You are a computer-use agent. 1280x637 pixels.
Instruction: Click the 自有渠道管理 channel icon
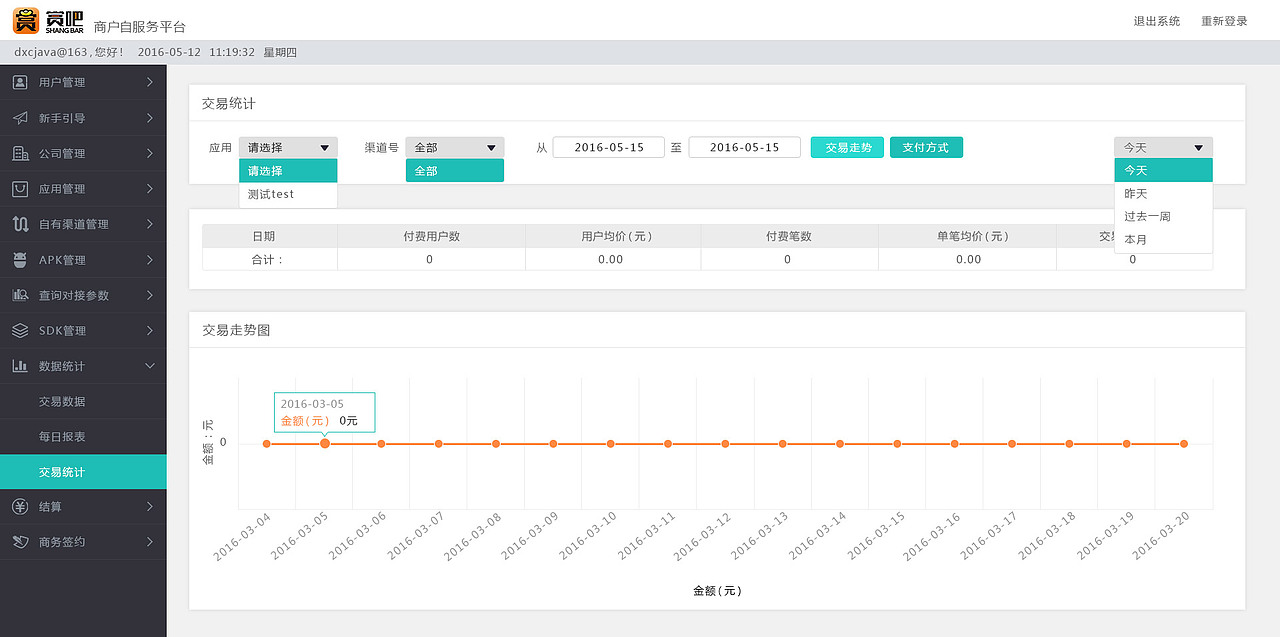20,224
